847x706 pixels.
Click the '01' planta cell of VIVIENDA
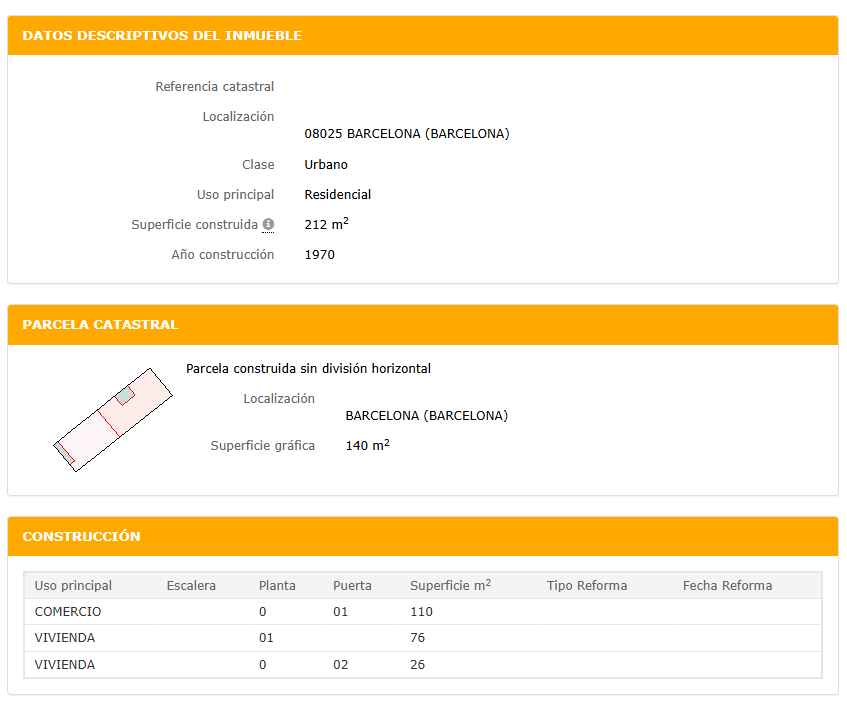coord(266,637)
